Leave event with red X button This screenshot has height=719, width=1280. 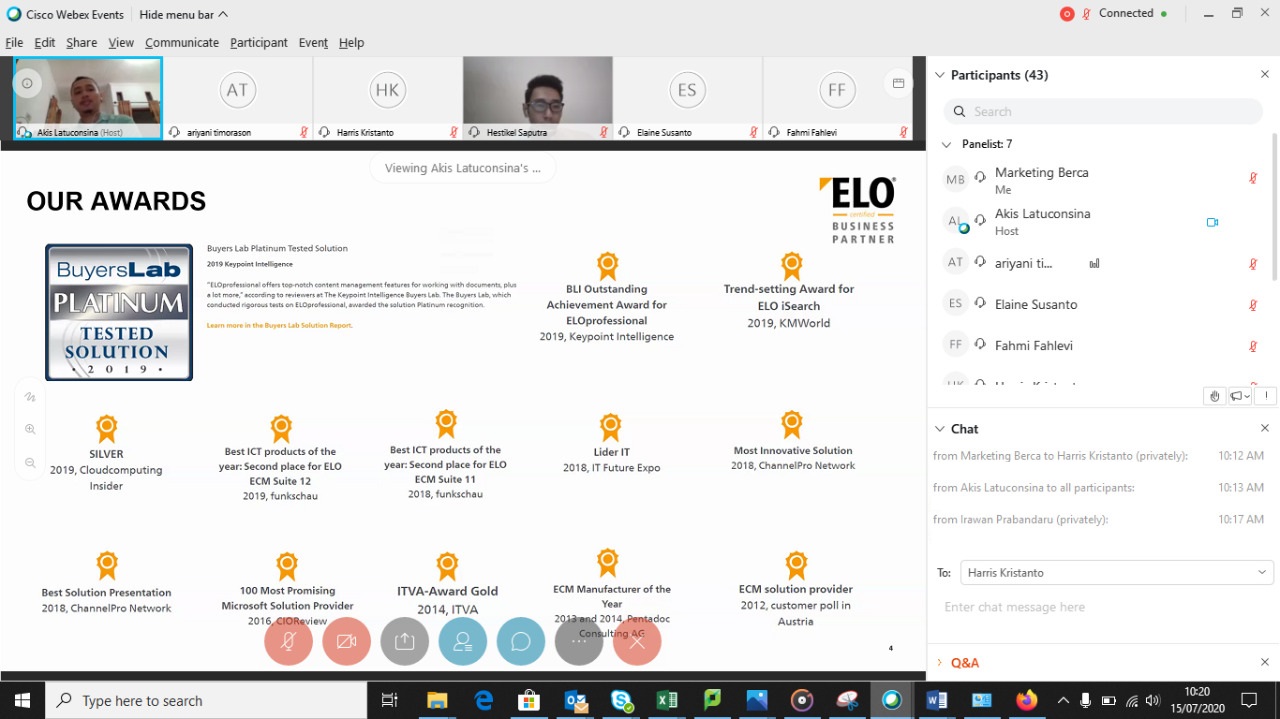(637, 641)
